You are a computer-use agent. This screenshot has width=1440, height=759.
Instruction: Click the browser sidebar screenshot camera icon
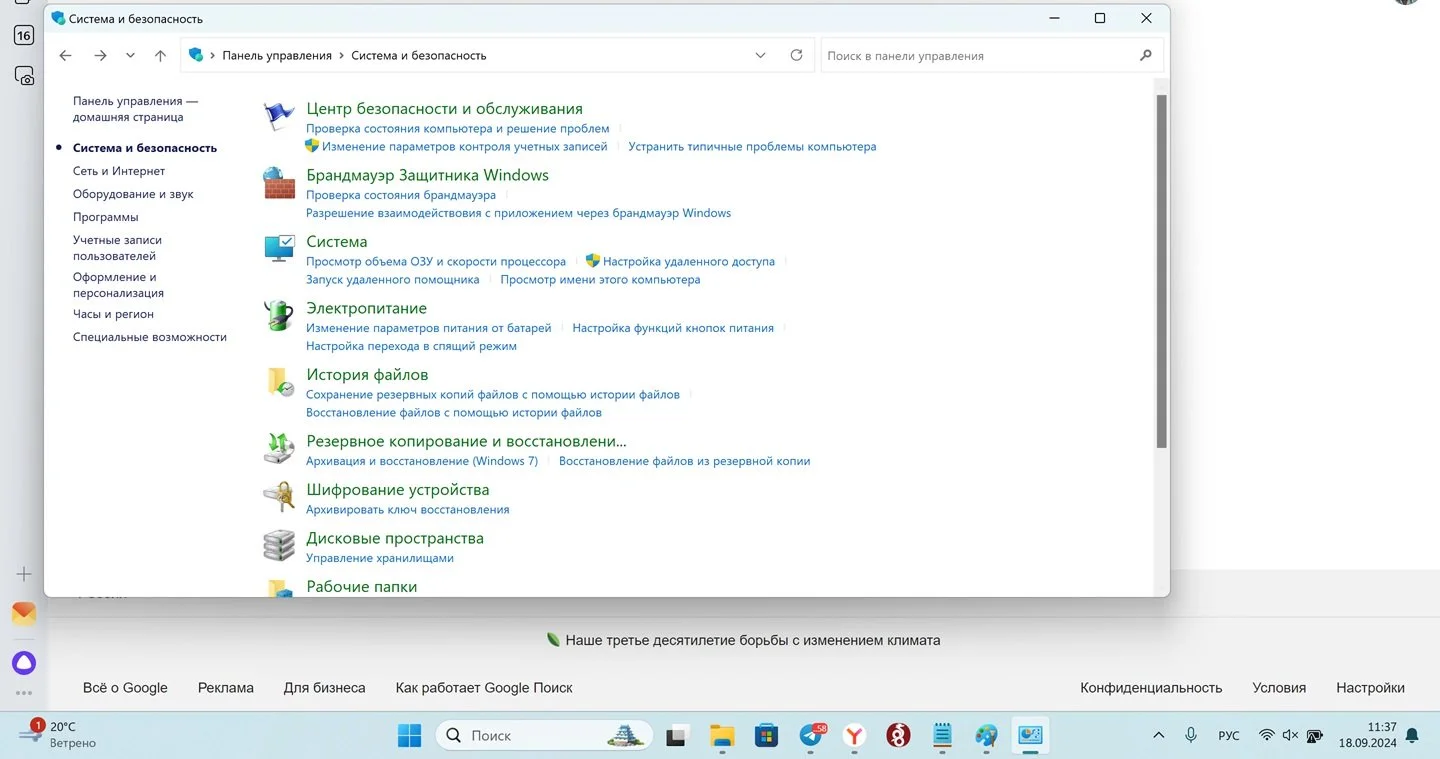click(24, 75)
